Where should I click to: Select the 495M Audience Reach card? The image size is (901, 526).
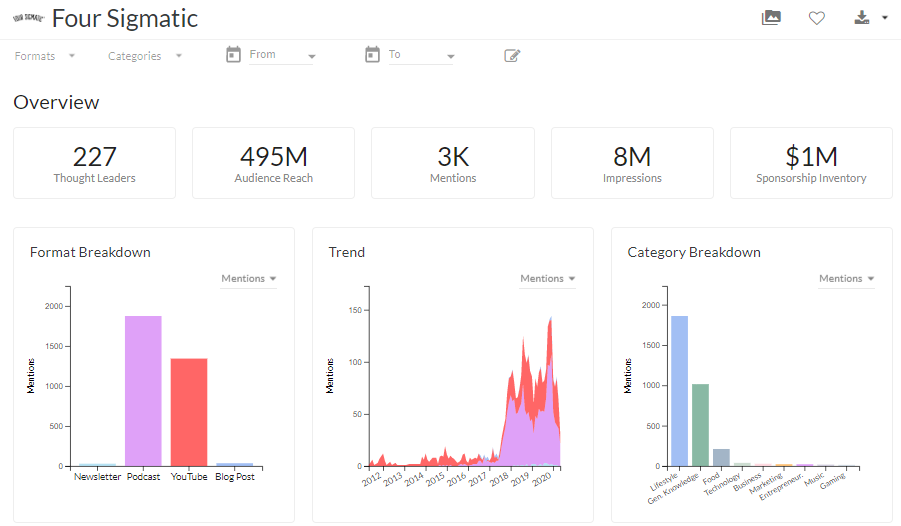[x=274, y=163]
